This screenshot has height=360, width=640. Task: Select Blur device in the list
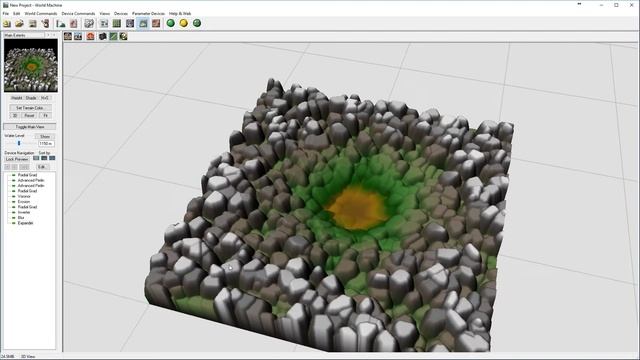tap(21, 218)
